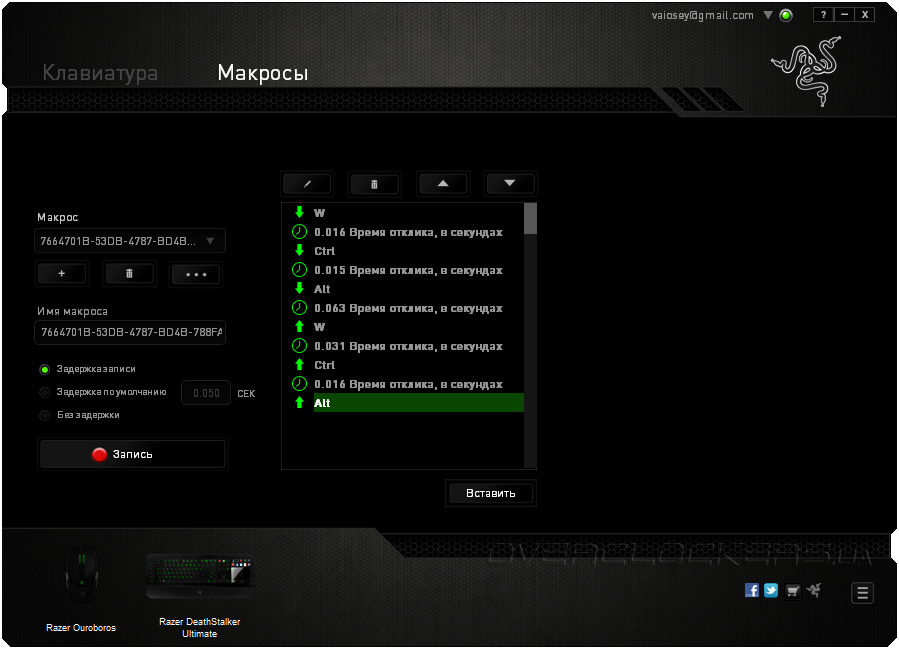Switch to the Макросы tab
Viewport: 899px width, 649px height.
tap(263, 73)
